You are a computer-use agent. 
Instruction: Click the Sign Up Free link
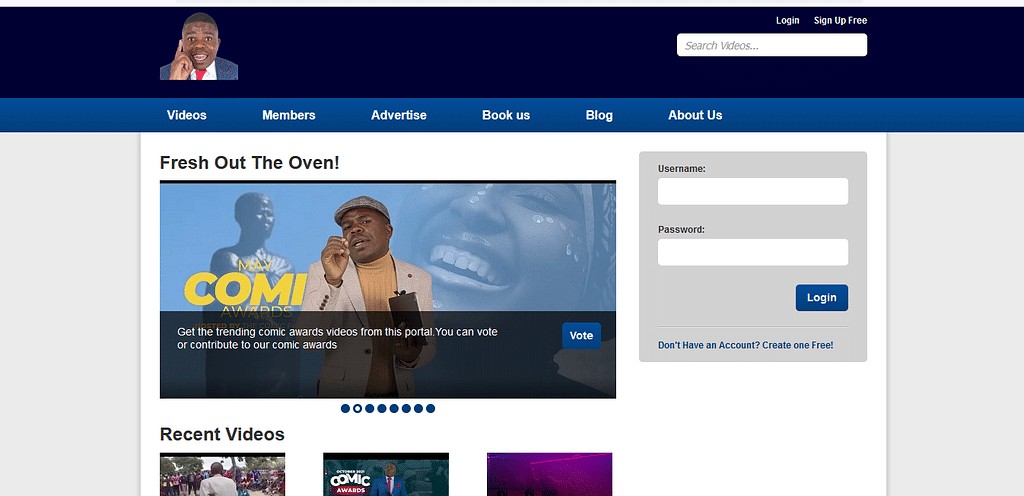840,20
